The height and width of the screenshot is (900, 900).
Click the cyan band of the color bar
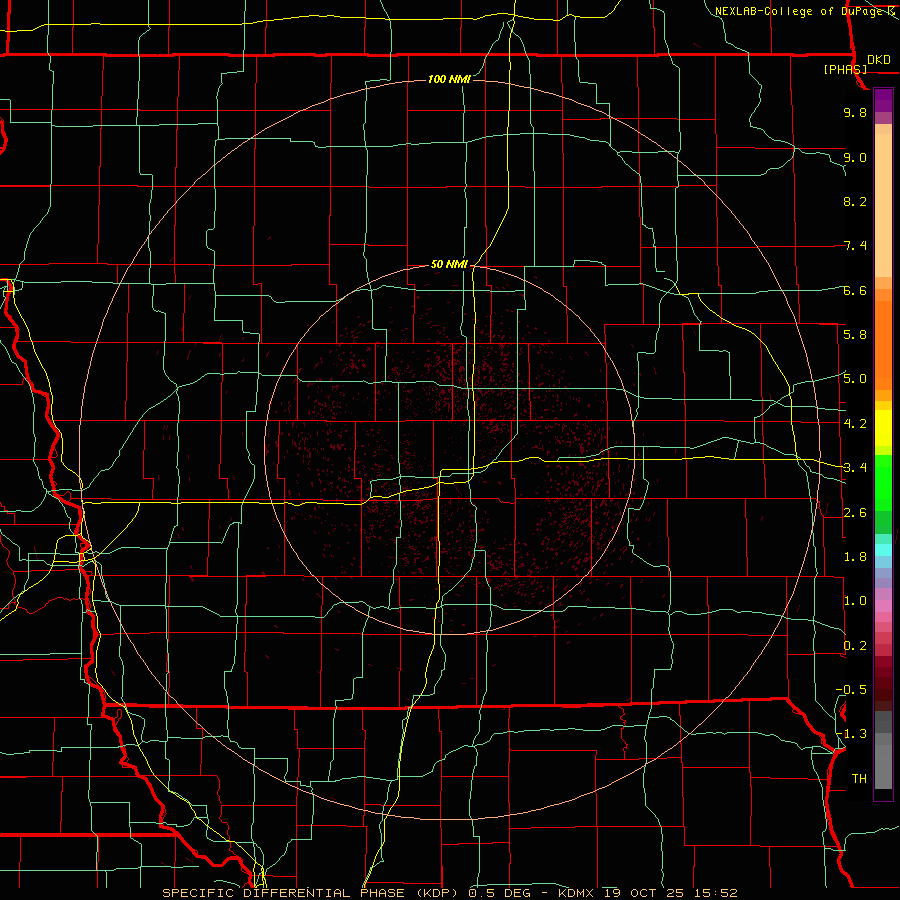(883, 549)
